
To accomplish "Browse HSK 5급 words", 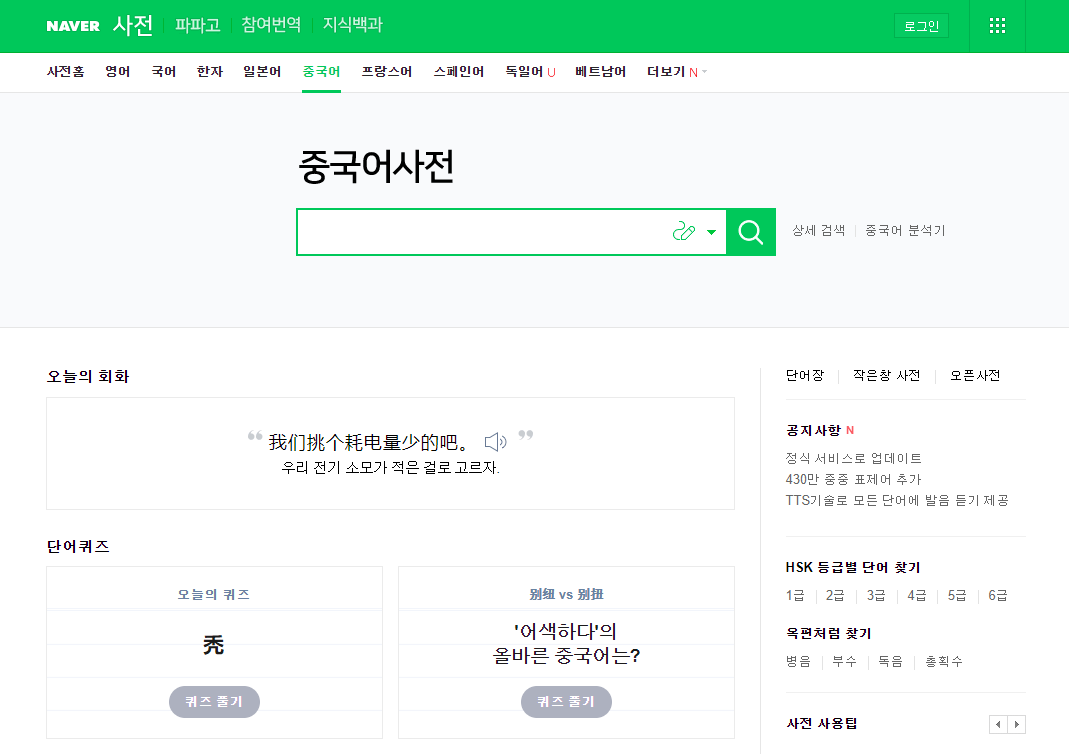I will click(x=957, y=595).
